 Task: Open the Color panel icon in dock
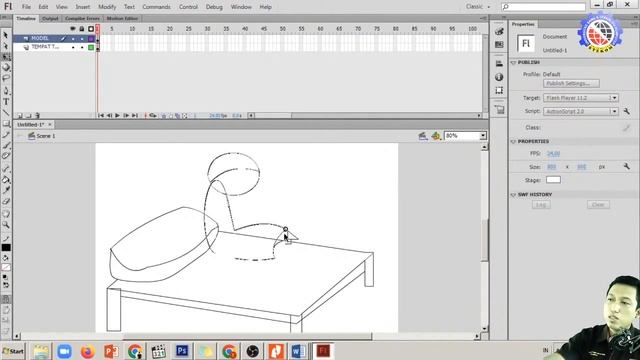(x=499, y=31)
